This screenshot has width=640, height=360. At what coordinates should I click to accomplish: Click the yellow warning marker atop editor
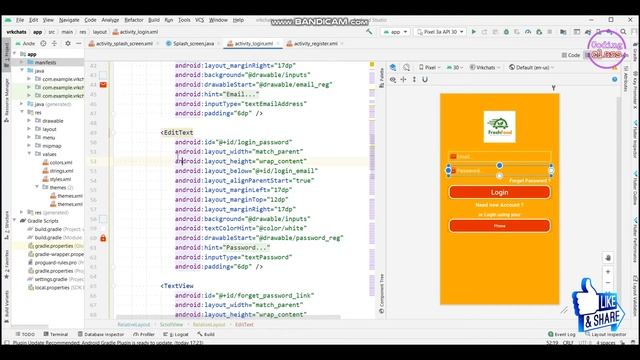pyautogui.click(x=372, y=64)
